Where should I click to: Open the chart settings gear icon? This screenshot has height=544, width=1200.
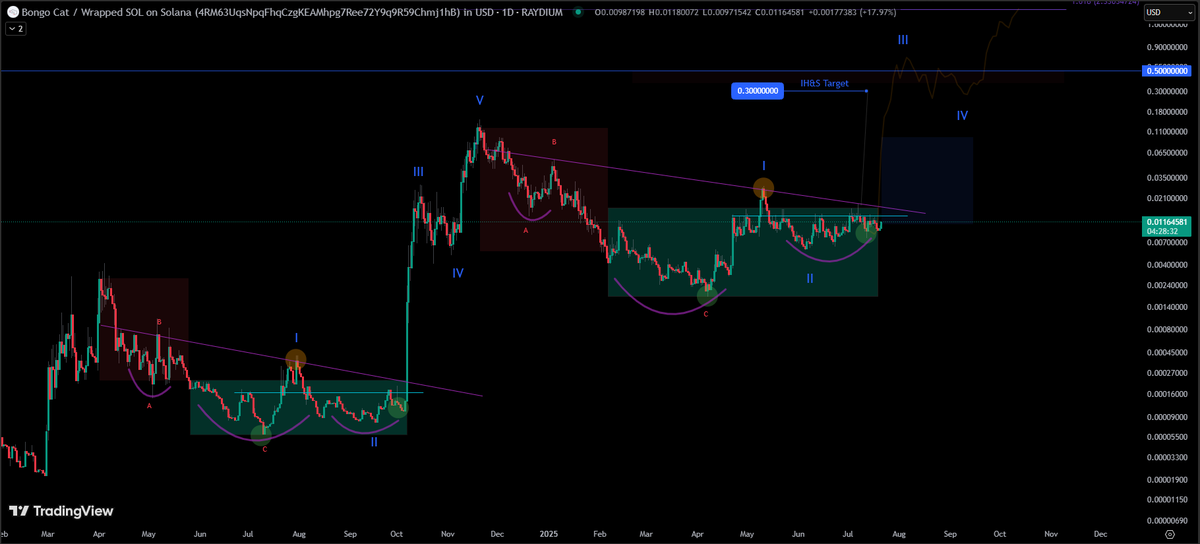coord(1168,535)
